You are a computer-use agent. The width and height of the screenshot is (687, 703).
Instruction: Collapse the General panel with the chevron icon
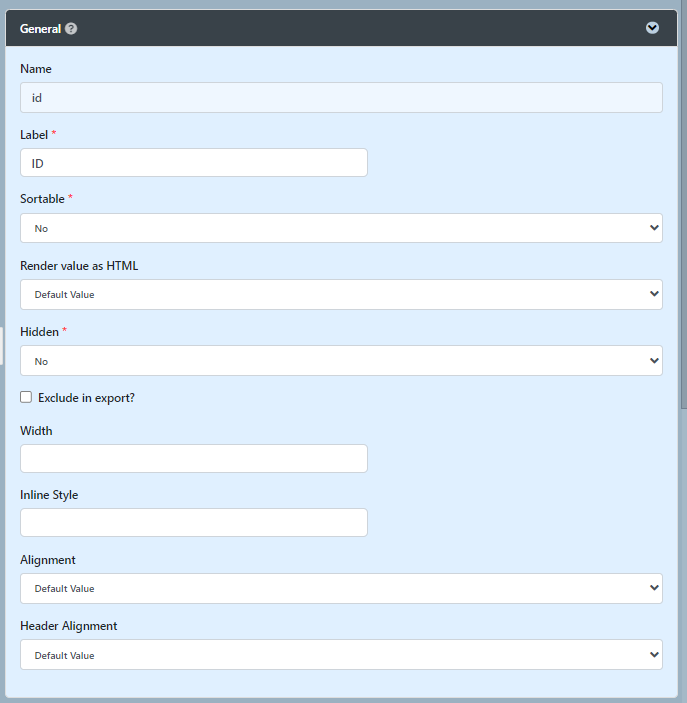pos(652,28)
